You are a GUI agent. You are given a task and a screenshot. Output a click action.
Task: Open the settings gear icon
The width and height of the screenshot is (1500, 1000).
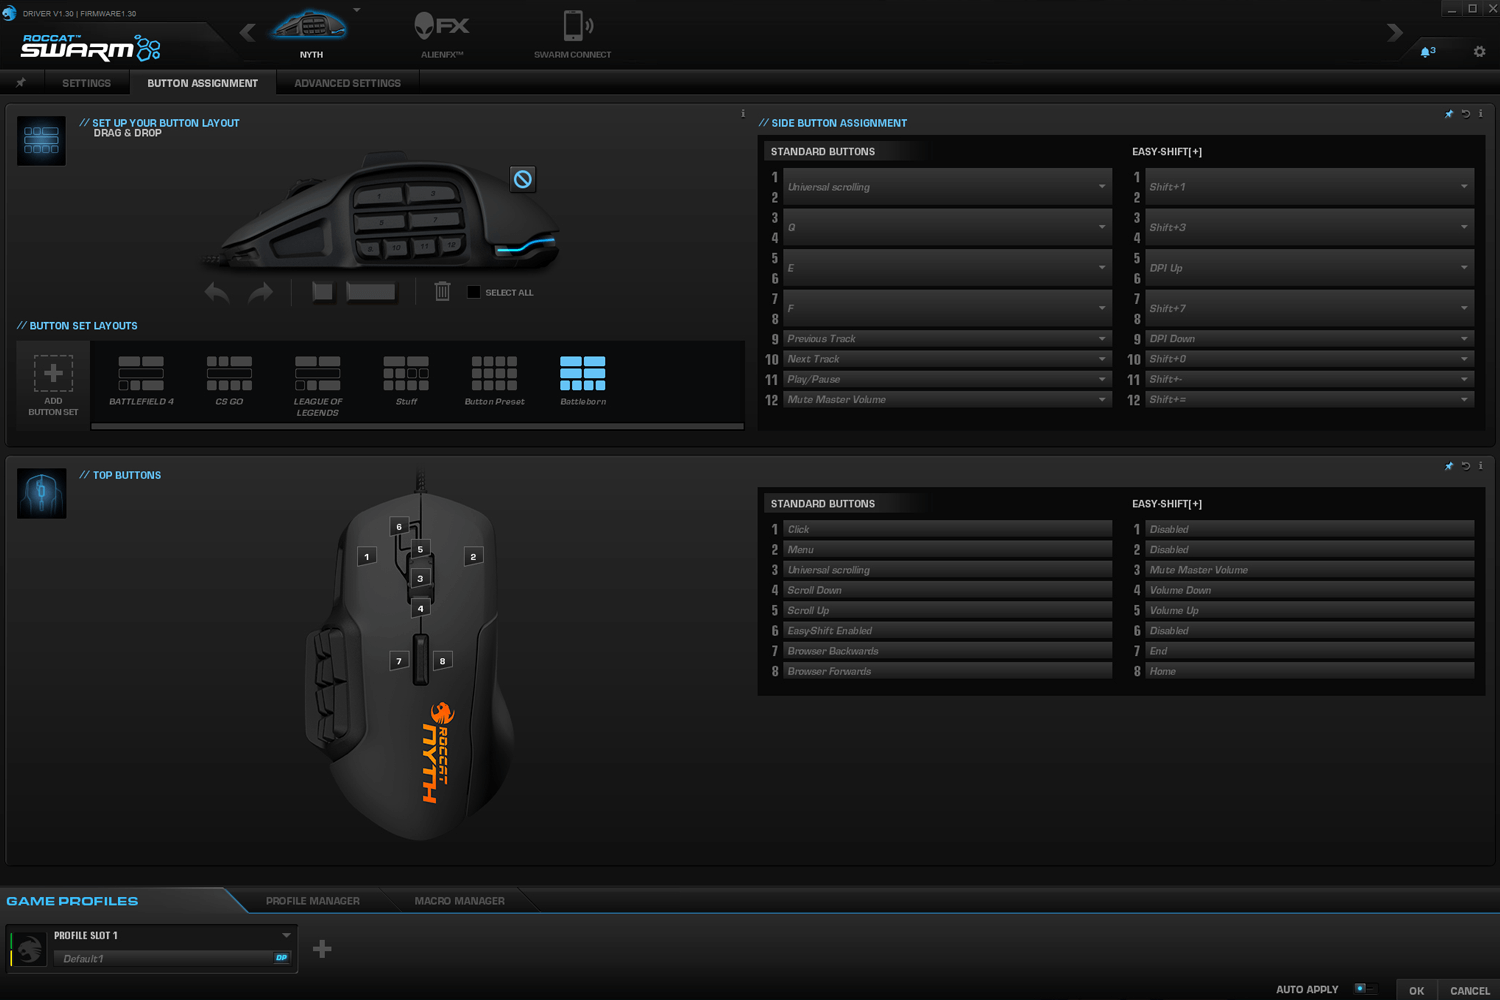pos(1479,51)
